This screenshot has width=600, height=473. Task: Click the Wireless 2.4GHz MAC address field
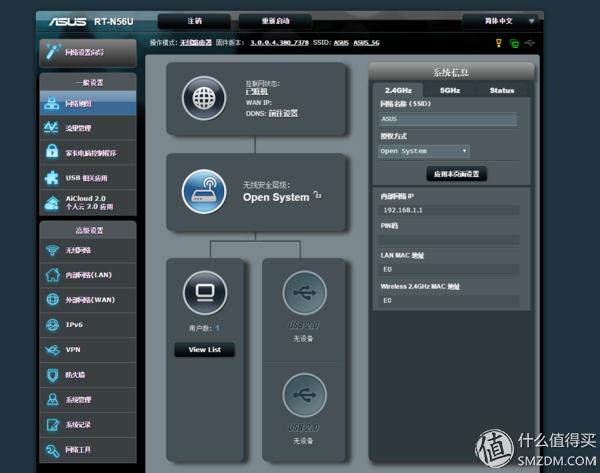click(450, 300)
